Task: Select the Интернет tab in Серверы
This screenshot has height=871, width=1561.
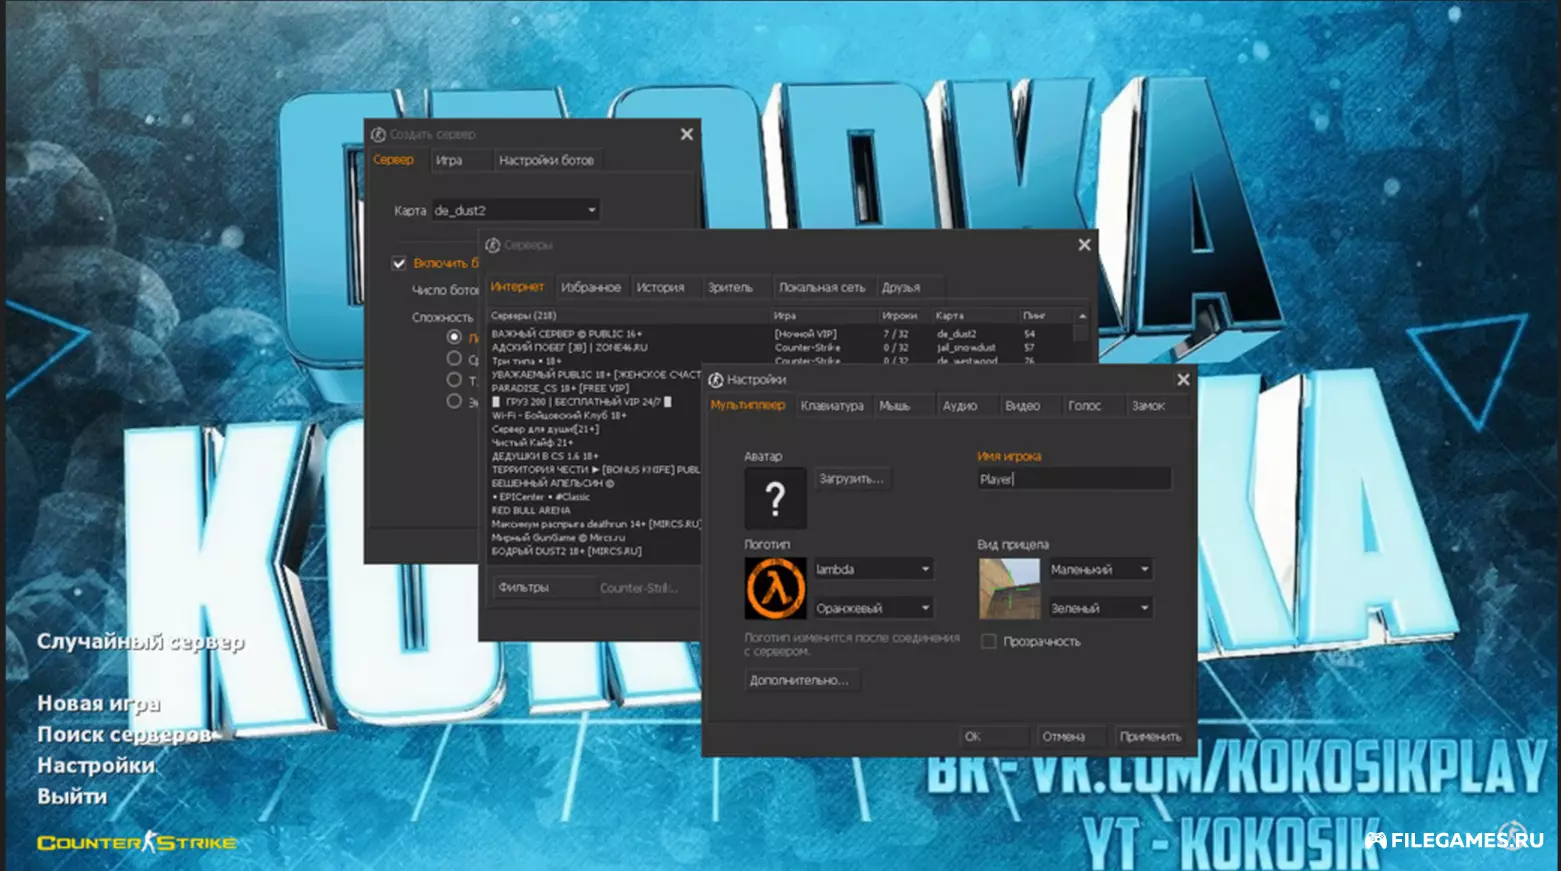Action: click(517, 287)
